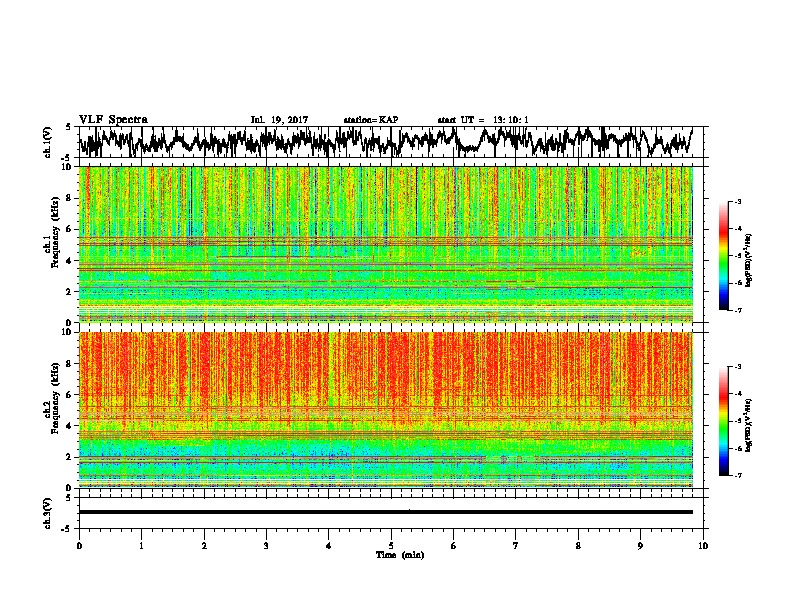Click the ch.2 "Frequency (kHz)" axis label

55,398
